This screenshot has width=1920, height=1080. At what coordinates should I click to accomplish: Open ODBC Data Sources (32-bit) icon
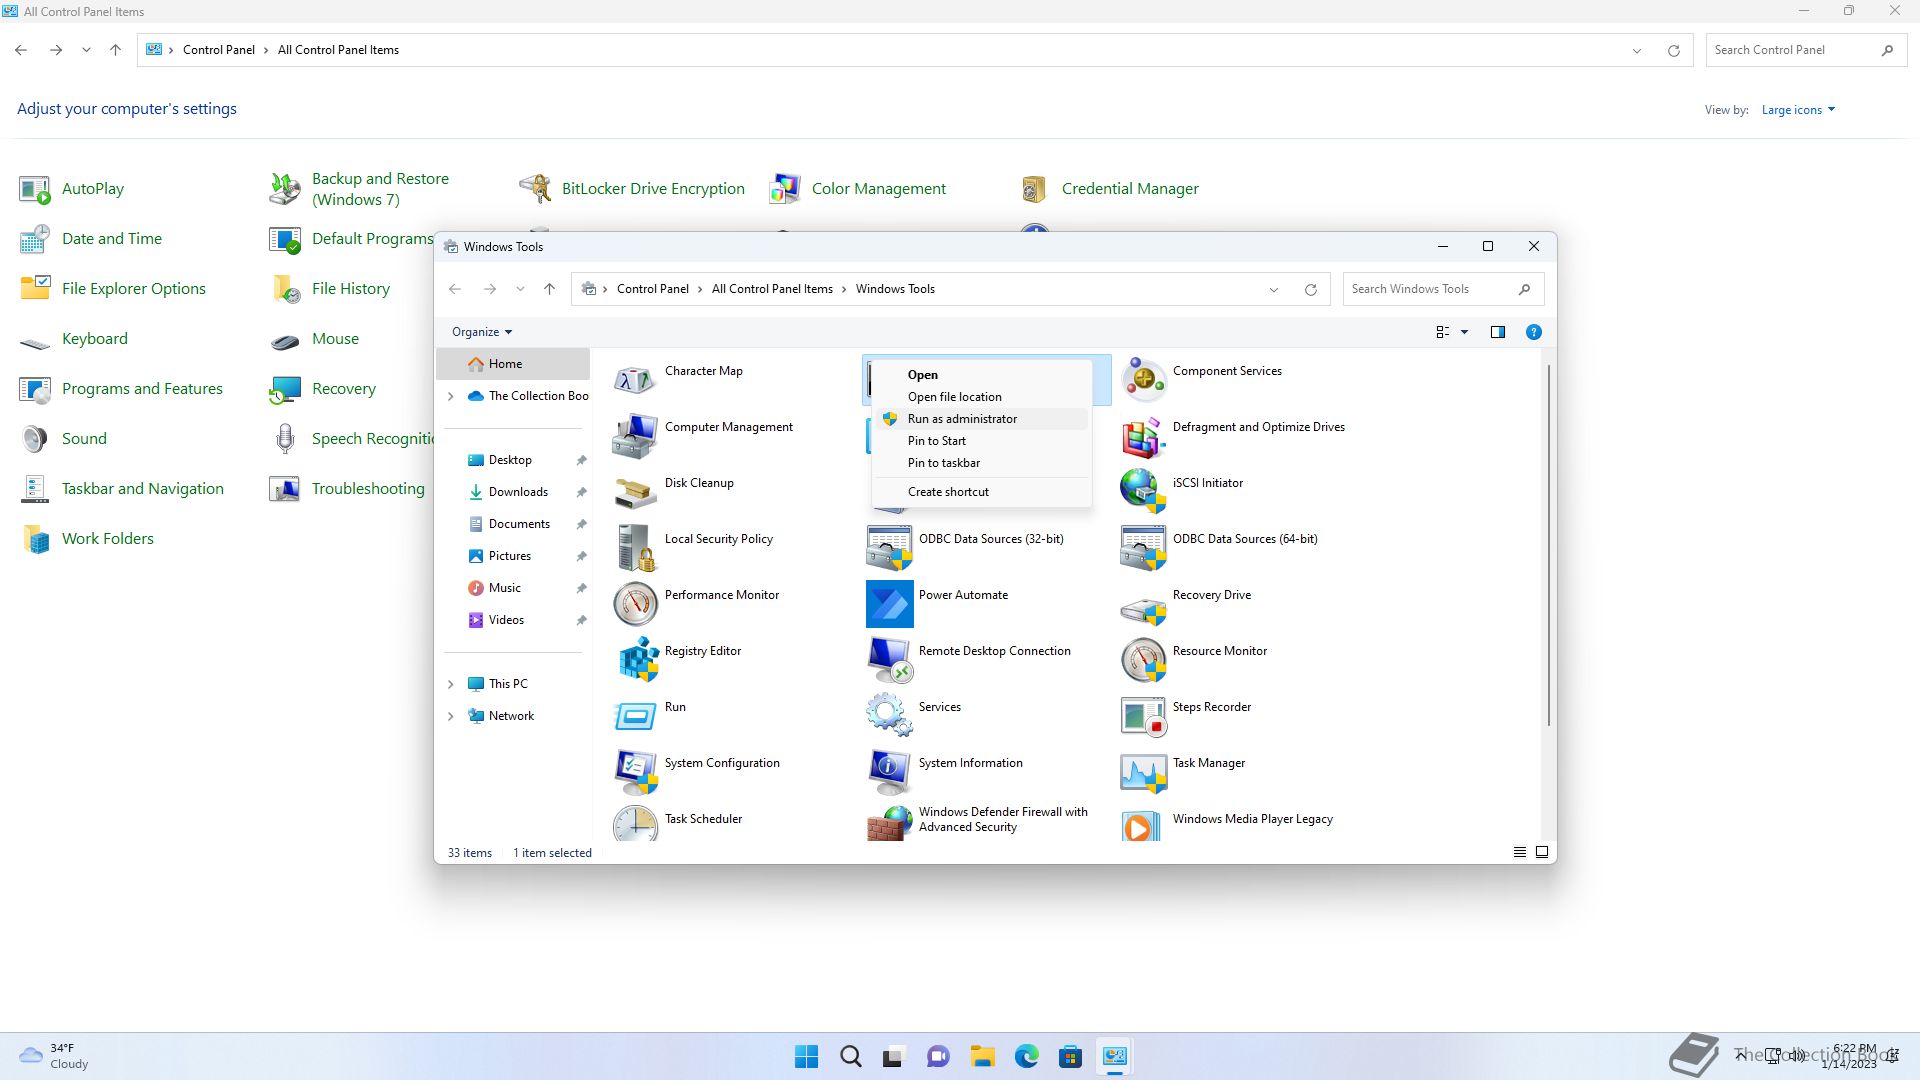[x=890, y=548]
